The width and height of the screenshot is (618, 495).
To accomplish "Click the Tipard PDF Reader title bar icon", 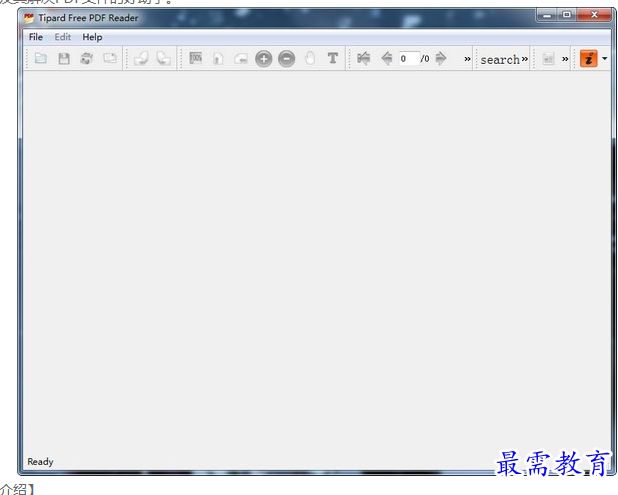I will click(29, 18).
